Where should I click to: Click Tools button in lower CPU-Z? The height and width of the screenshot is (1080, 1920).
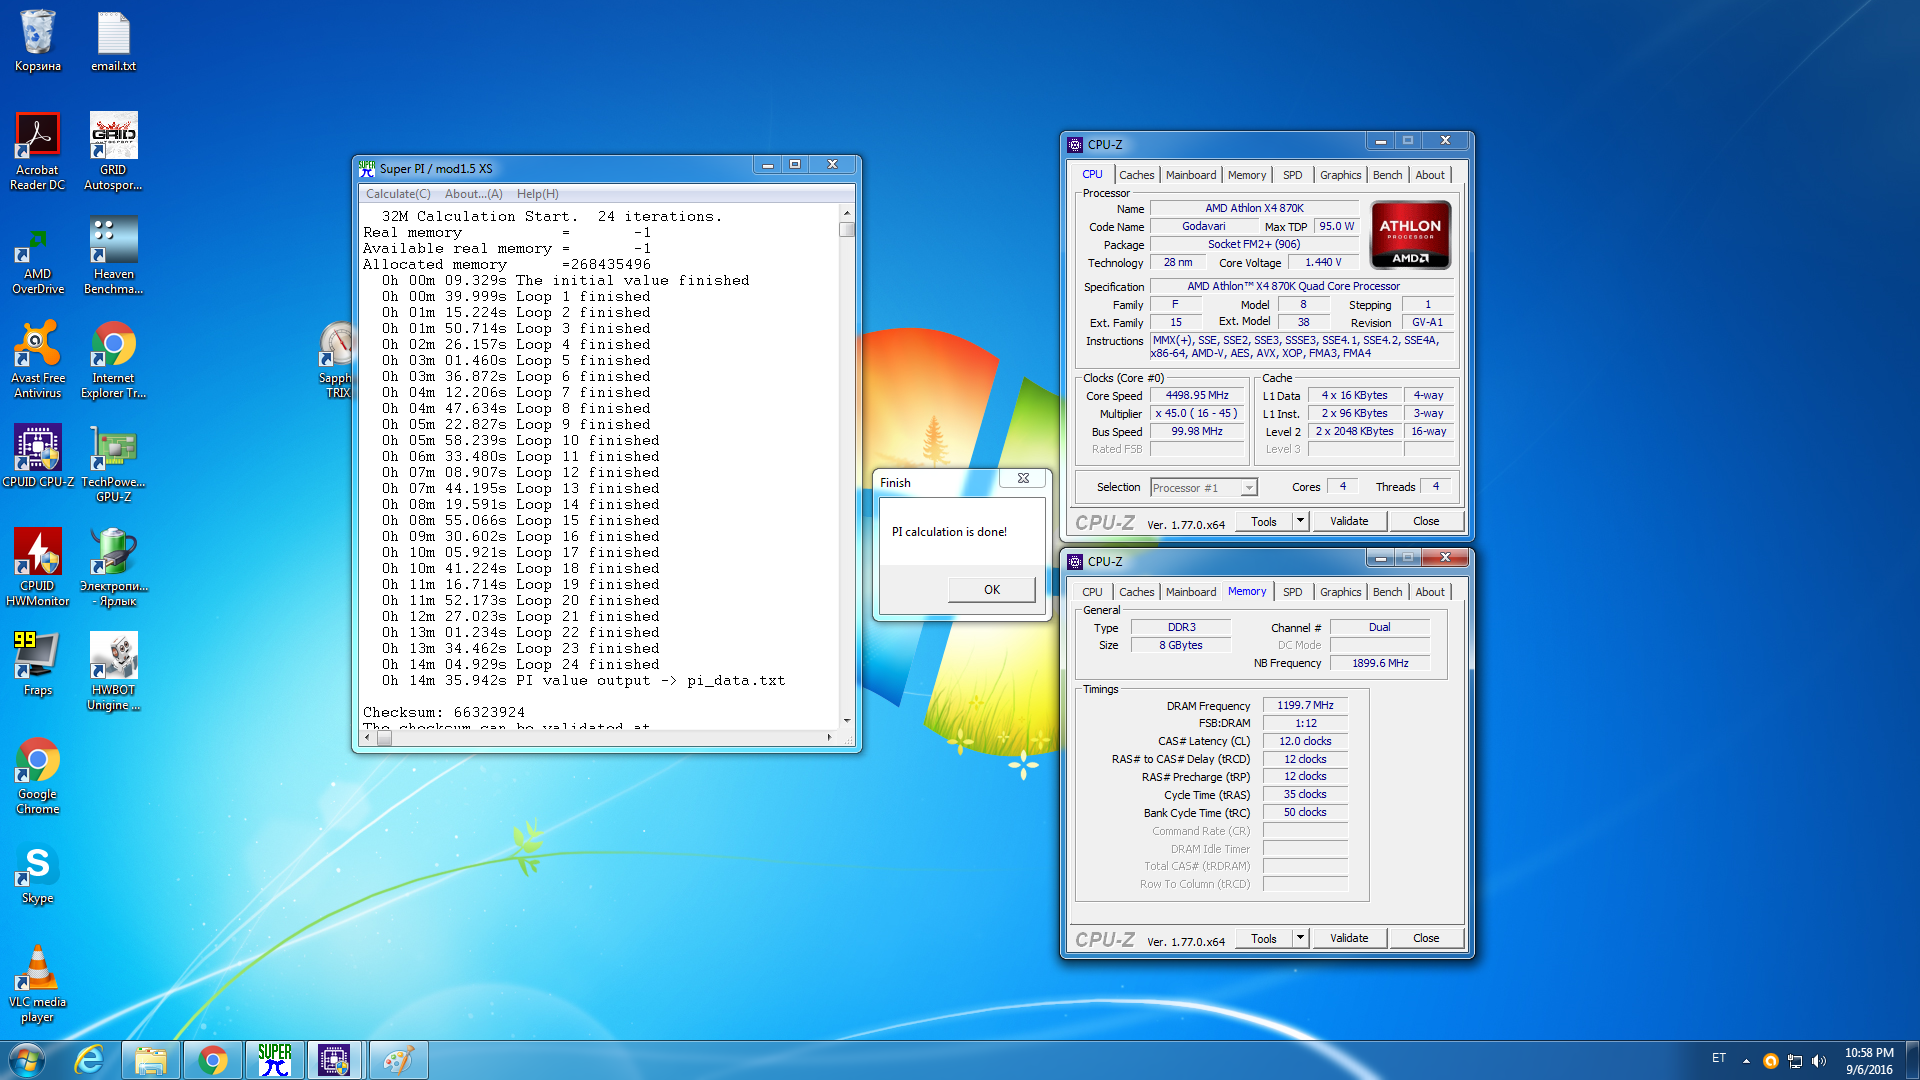point(1264,938)
